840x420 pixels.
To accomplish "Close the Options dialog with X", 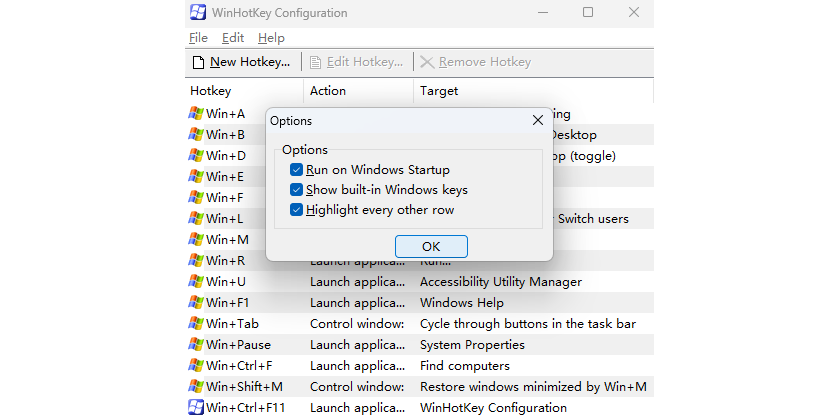I will (x=538, y=121).
